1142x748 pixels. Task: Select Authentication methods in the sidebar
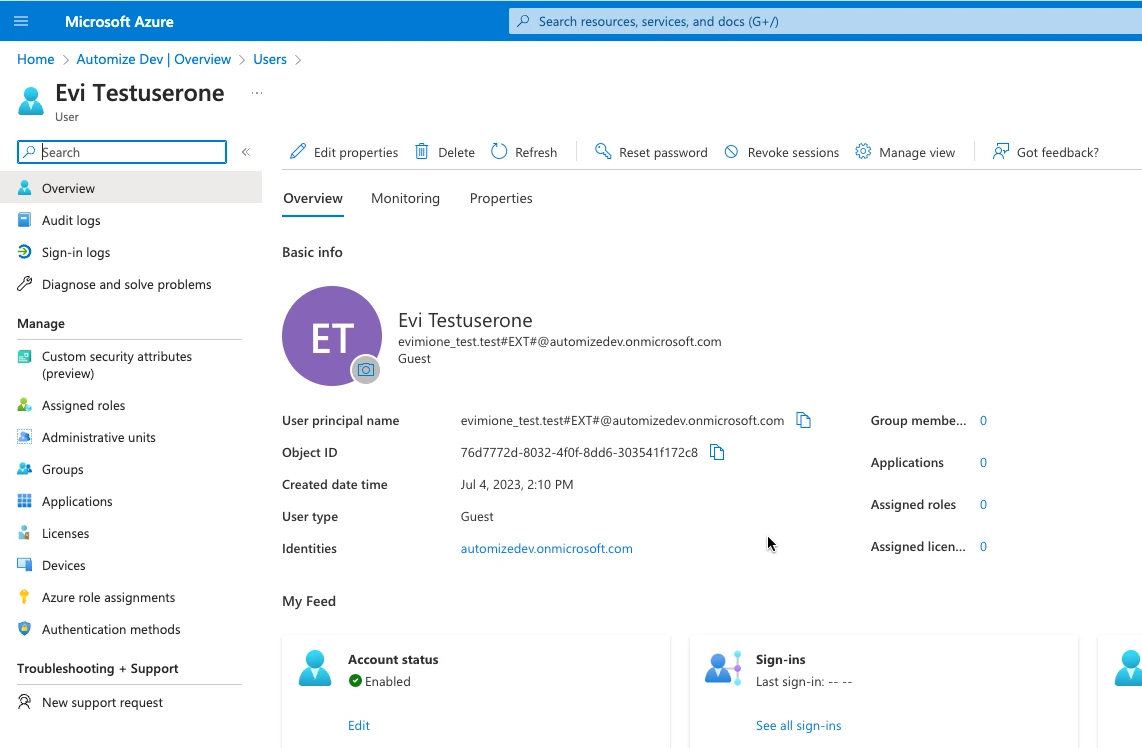[x=111, y=629]
